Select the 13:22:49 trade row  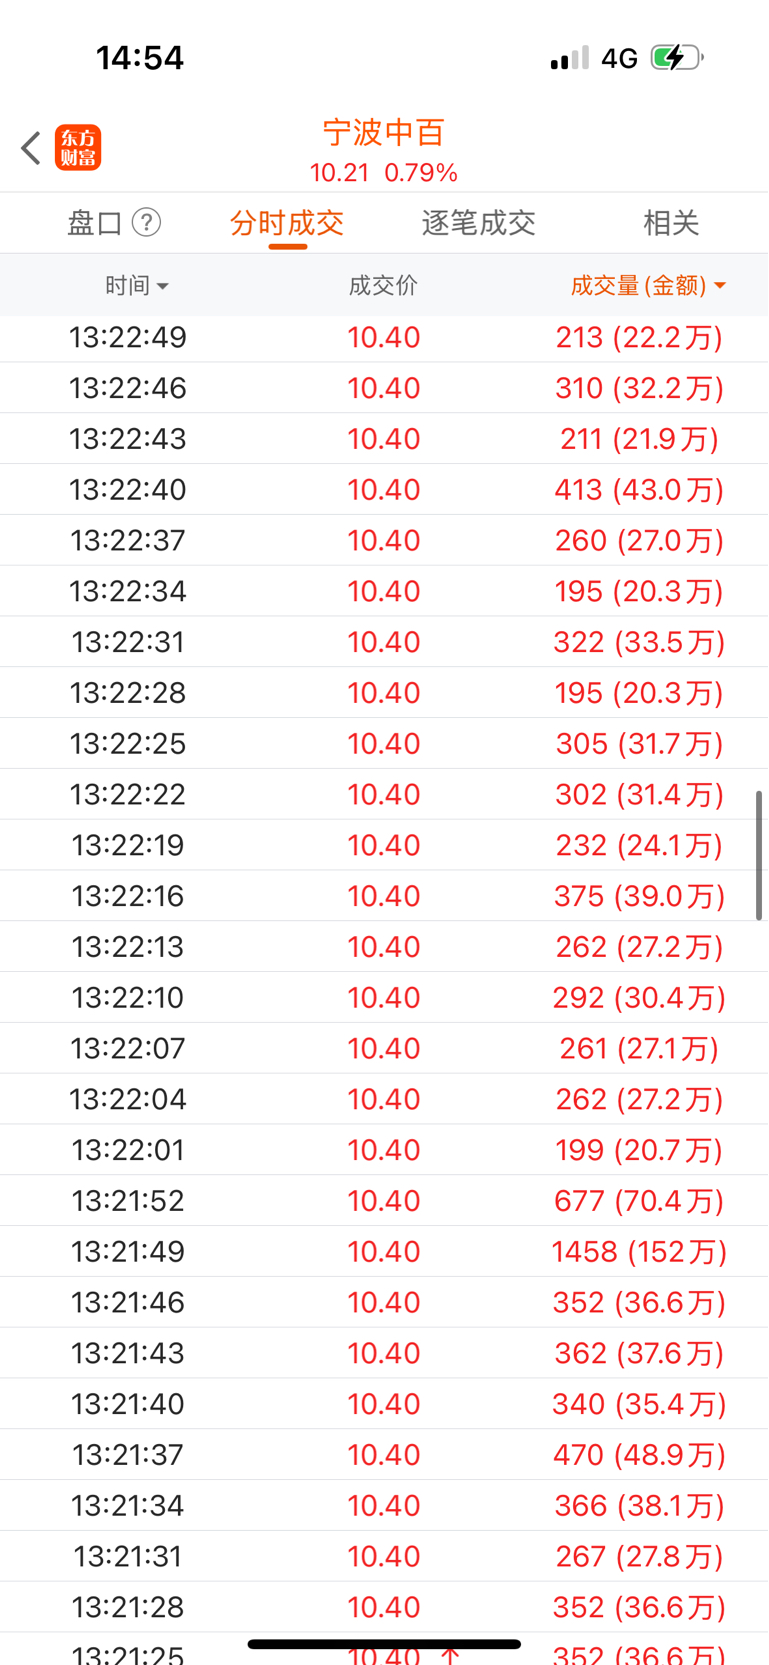tap(384, 337)
